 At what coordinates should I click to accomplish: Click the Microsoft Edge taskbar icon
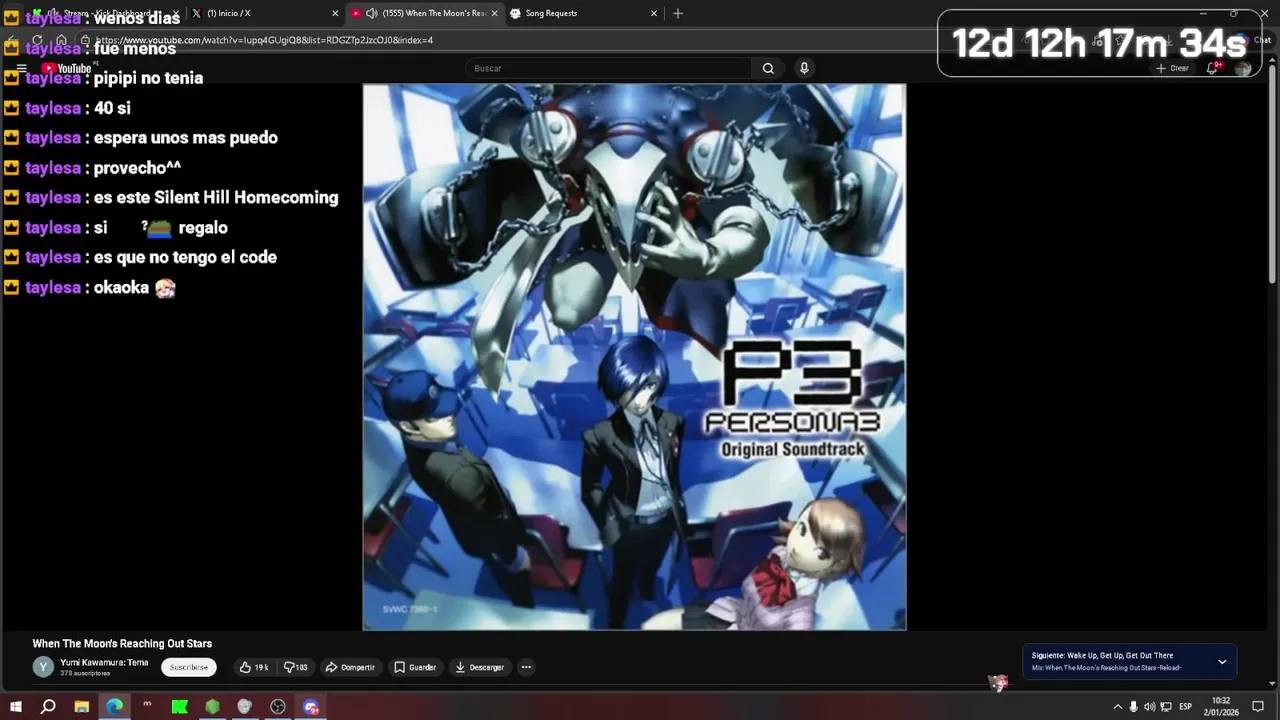[x=114, y=707]
